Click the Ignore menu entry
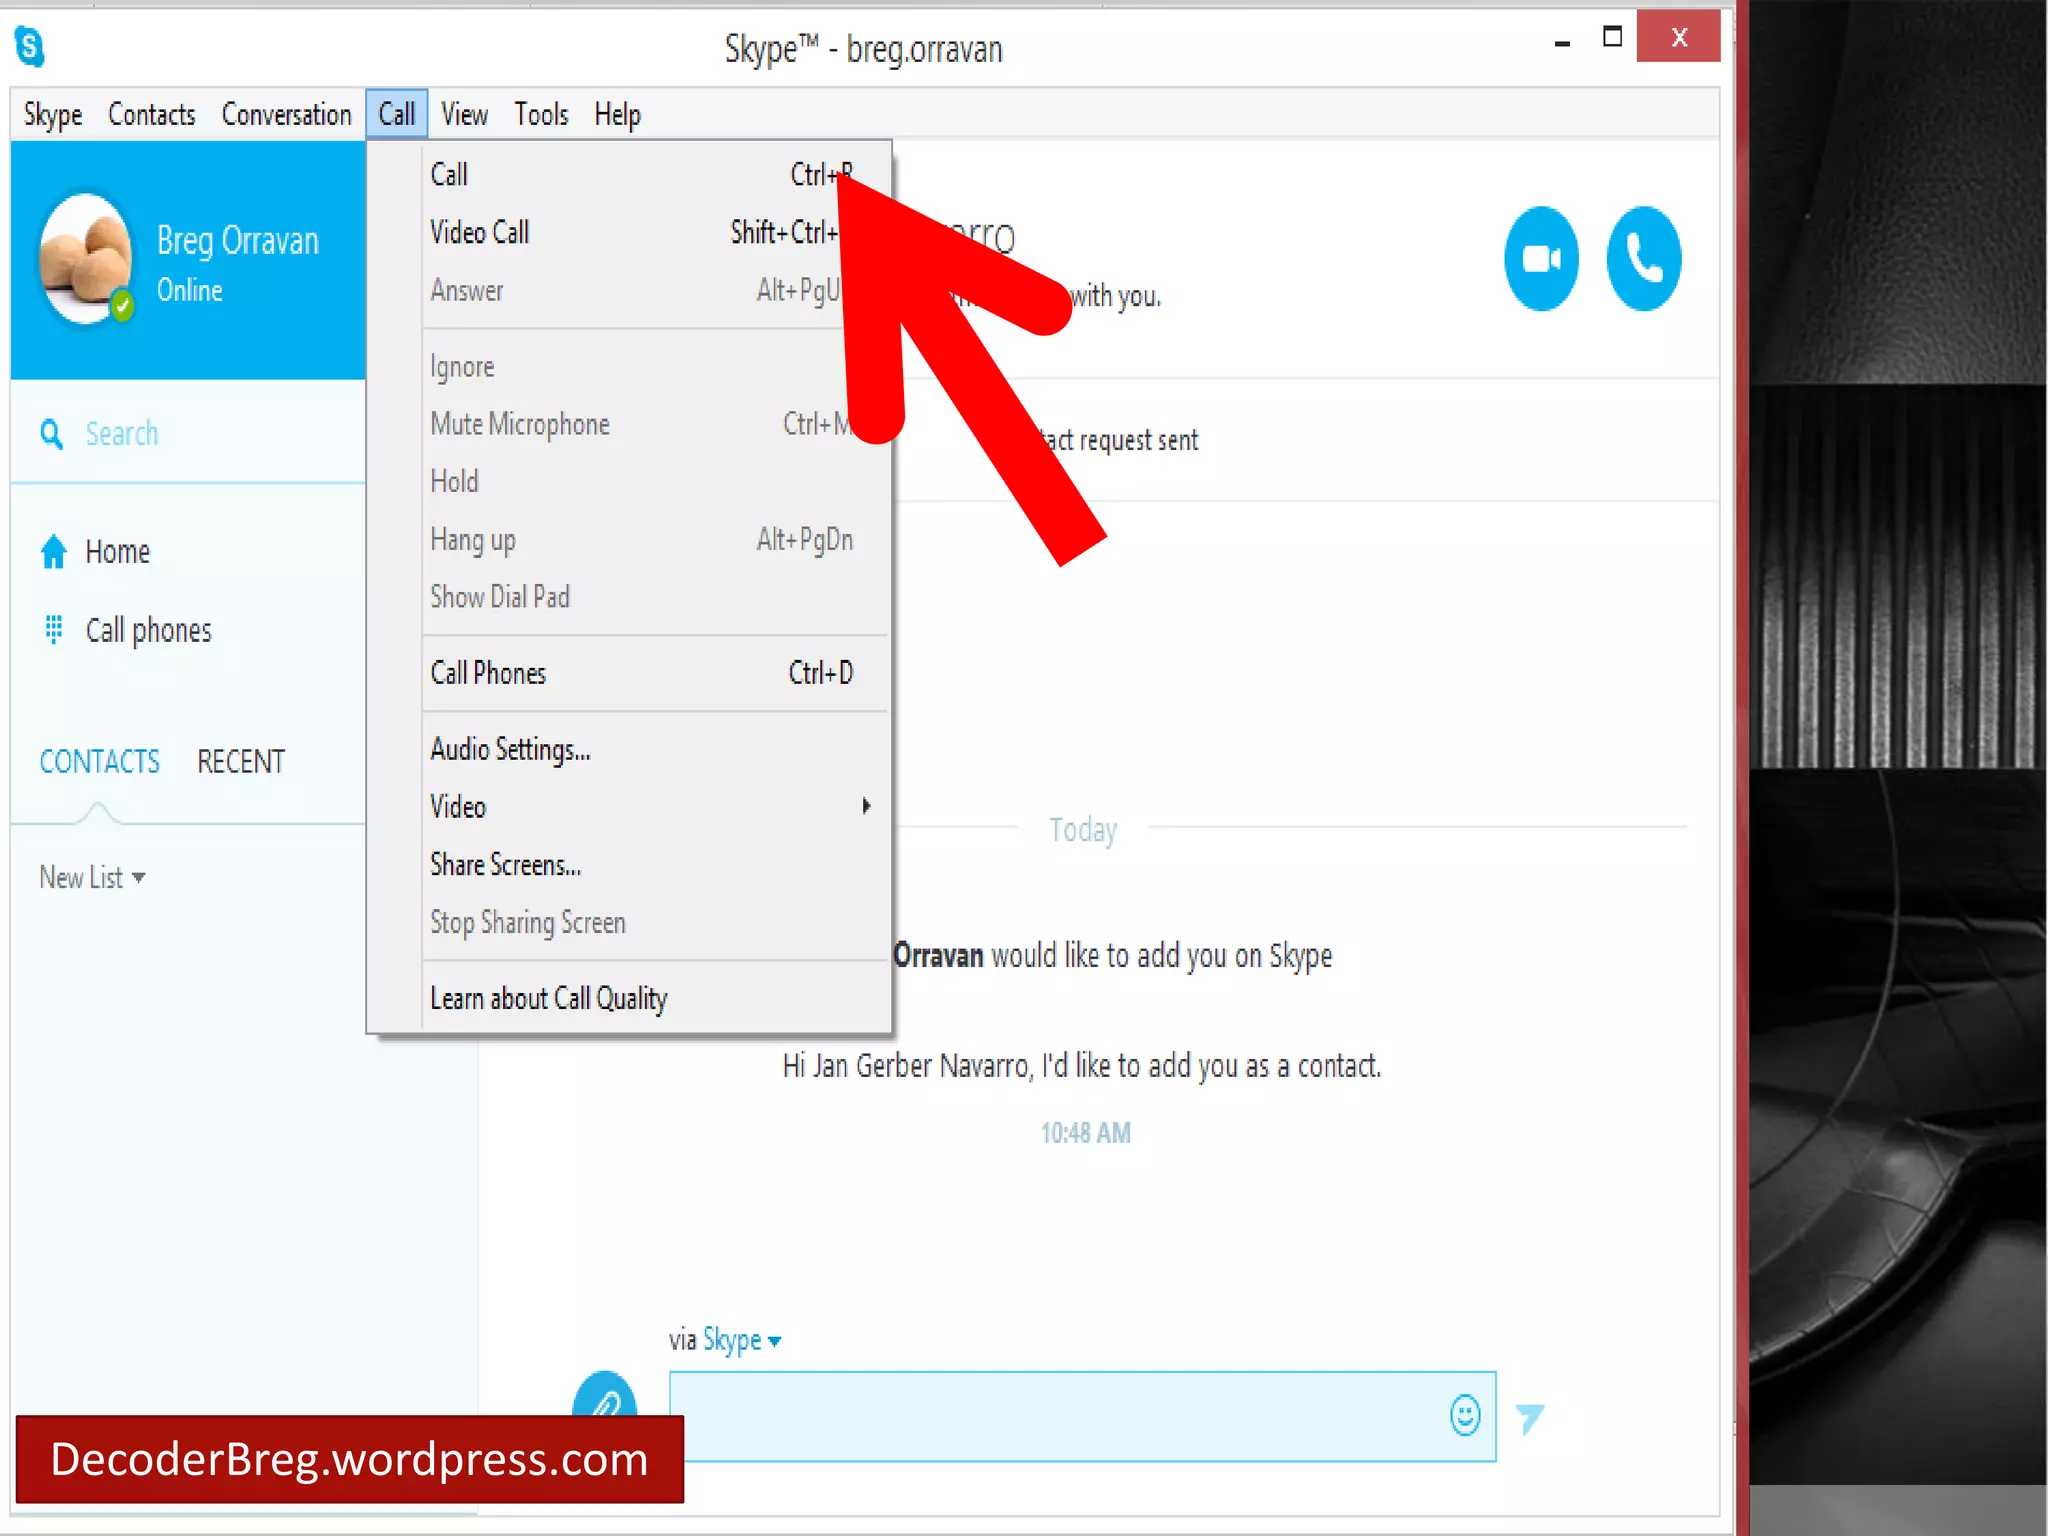The height and width of the screenshot is (1536, 2048). pyautogui.click(x=630, y=367)
